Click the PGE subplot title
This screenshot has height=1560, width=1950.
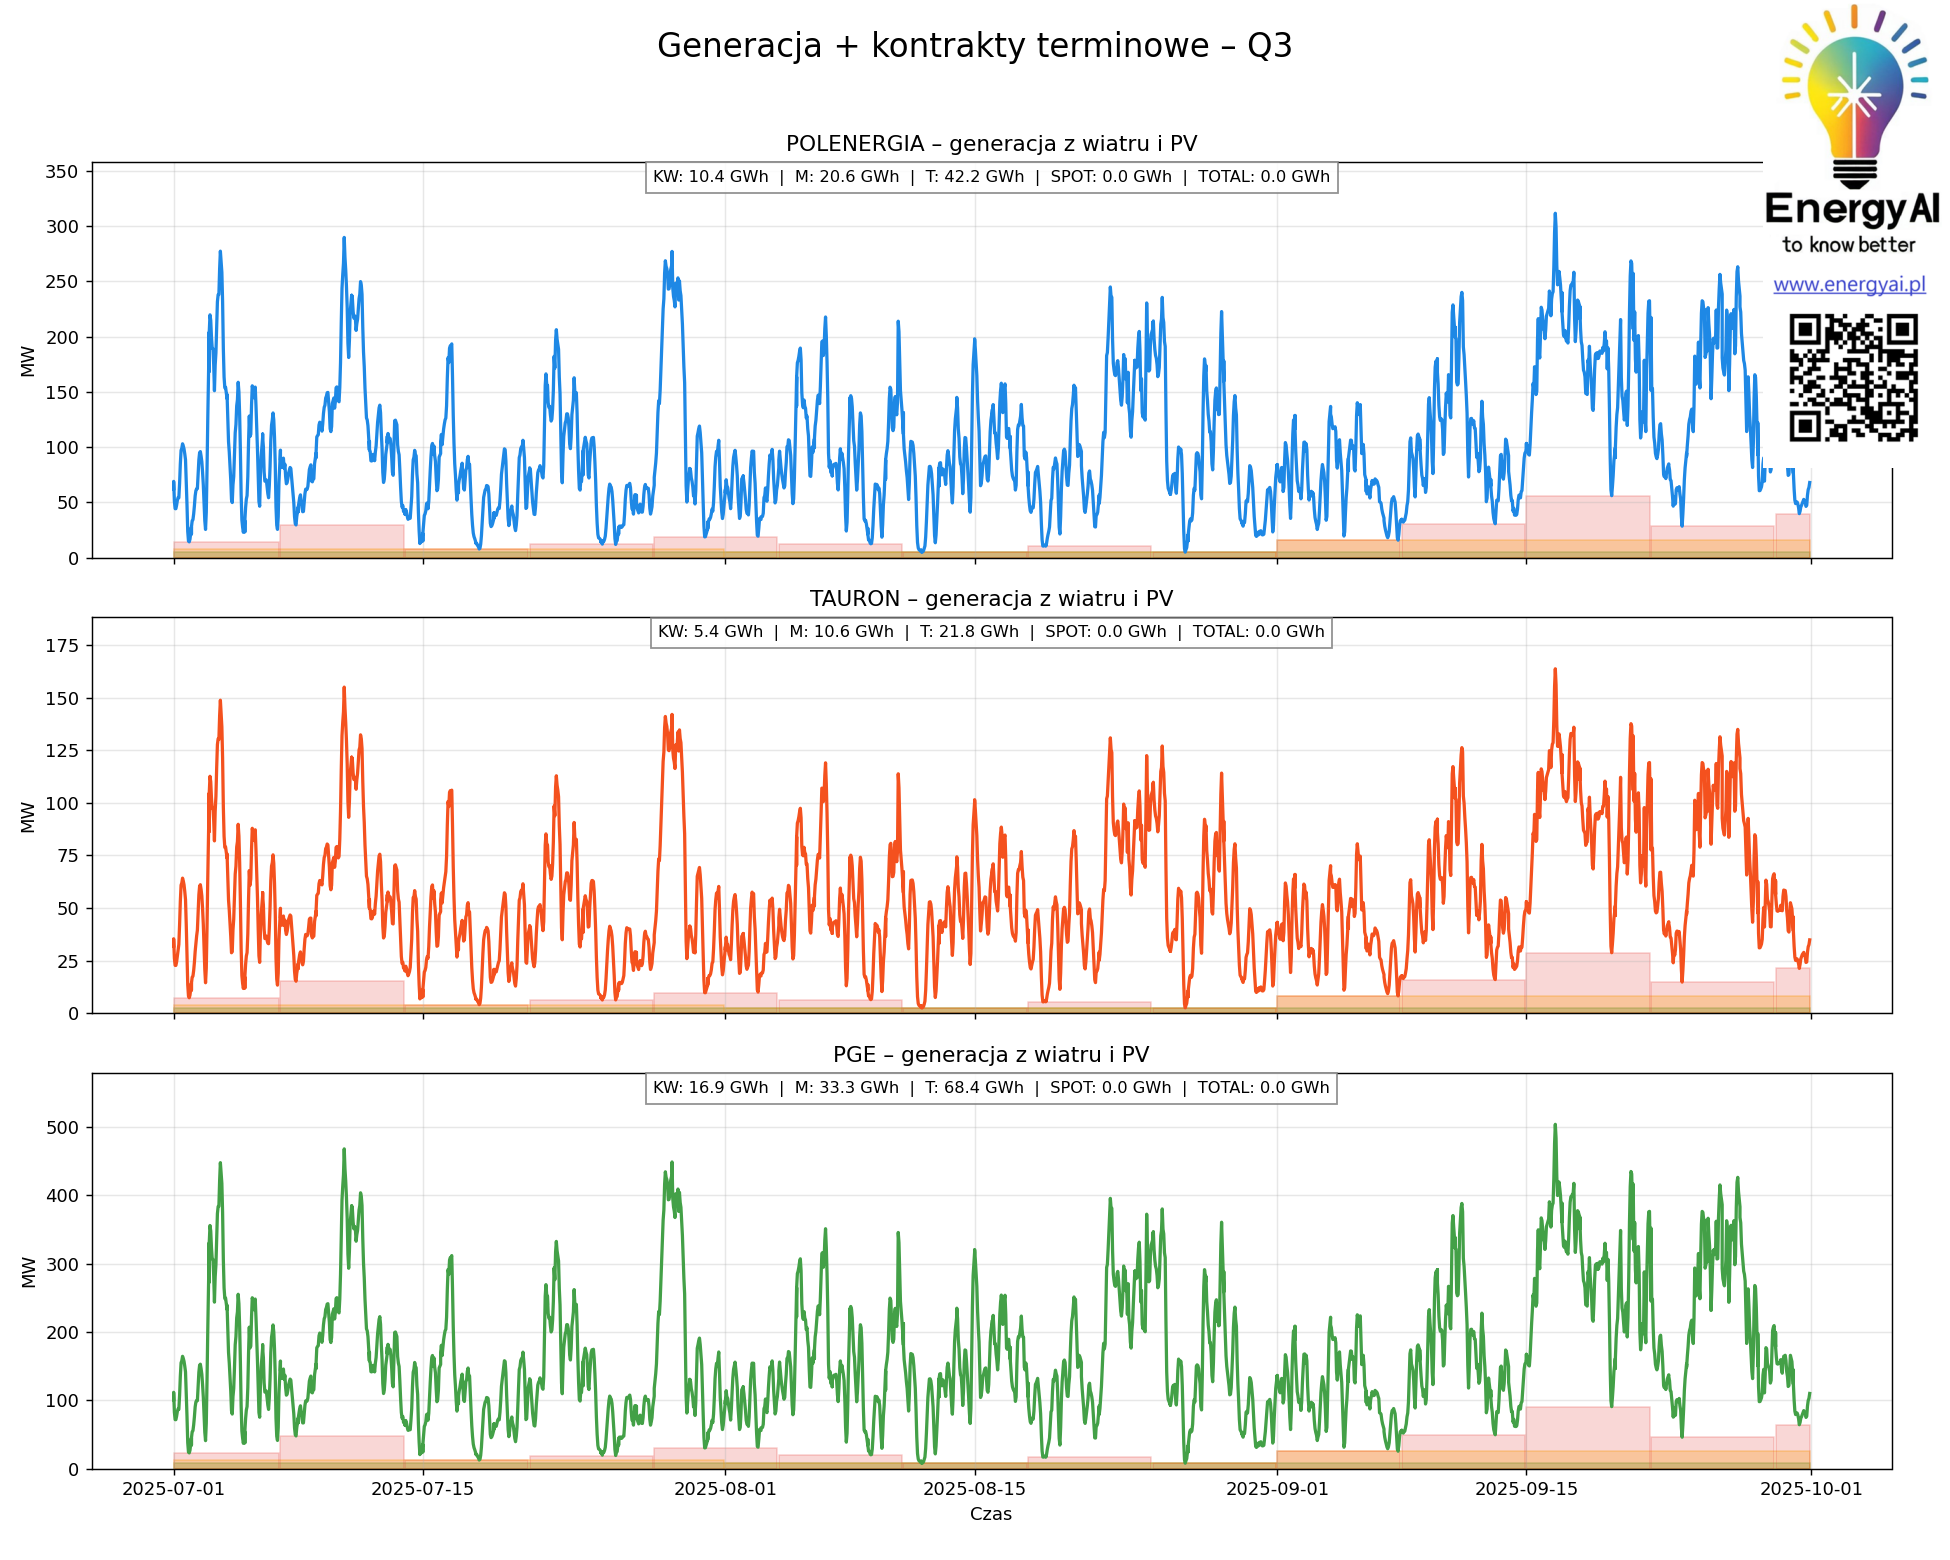pyautogui.click(x=991, y=1055)
